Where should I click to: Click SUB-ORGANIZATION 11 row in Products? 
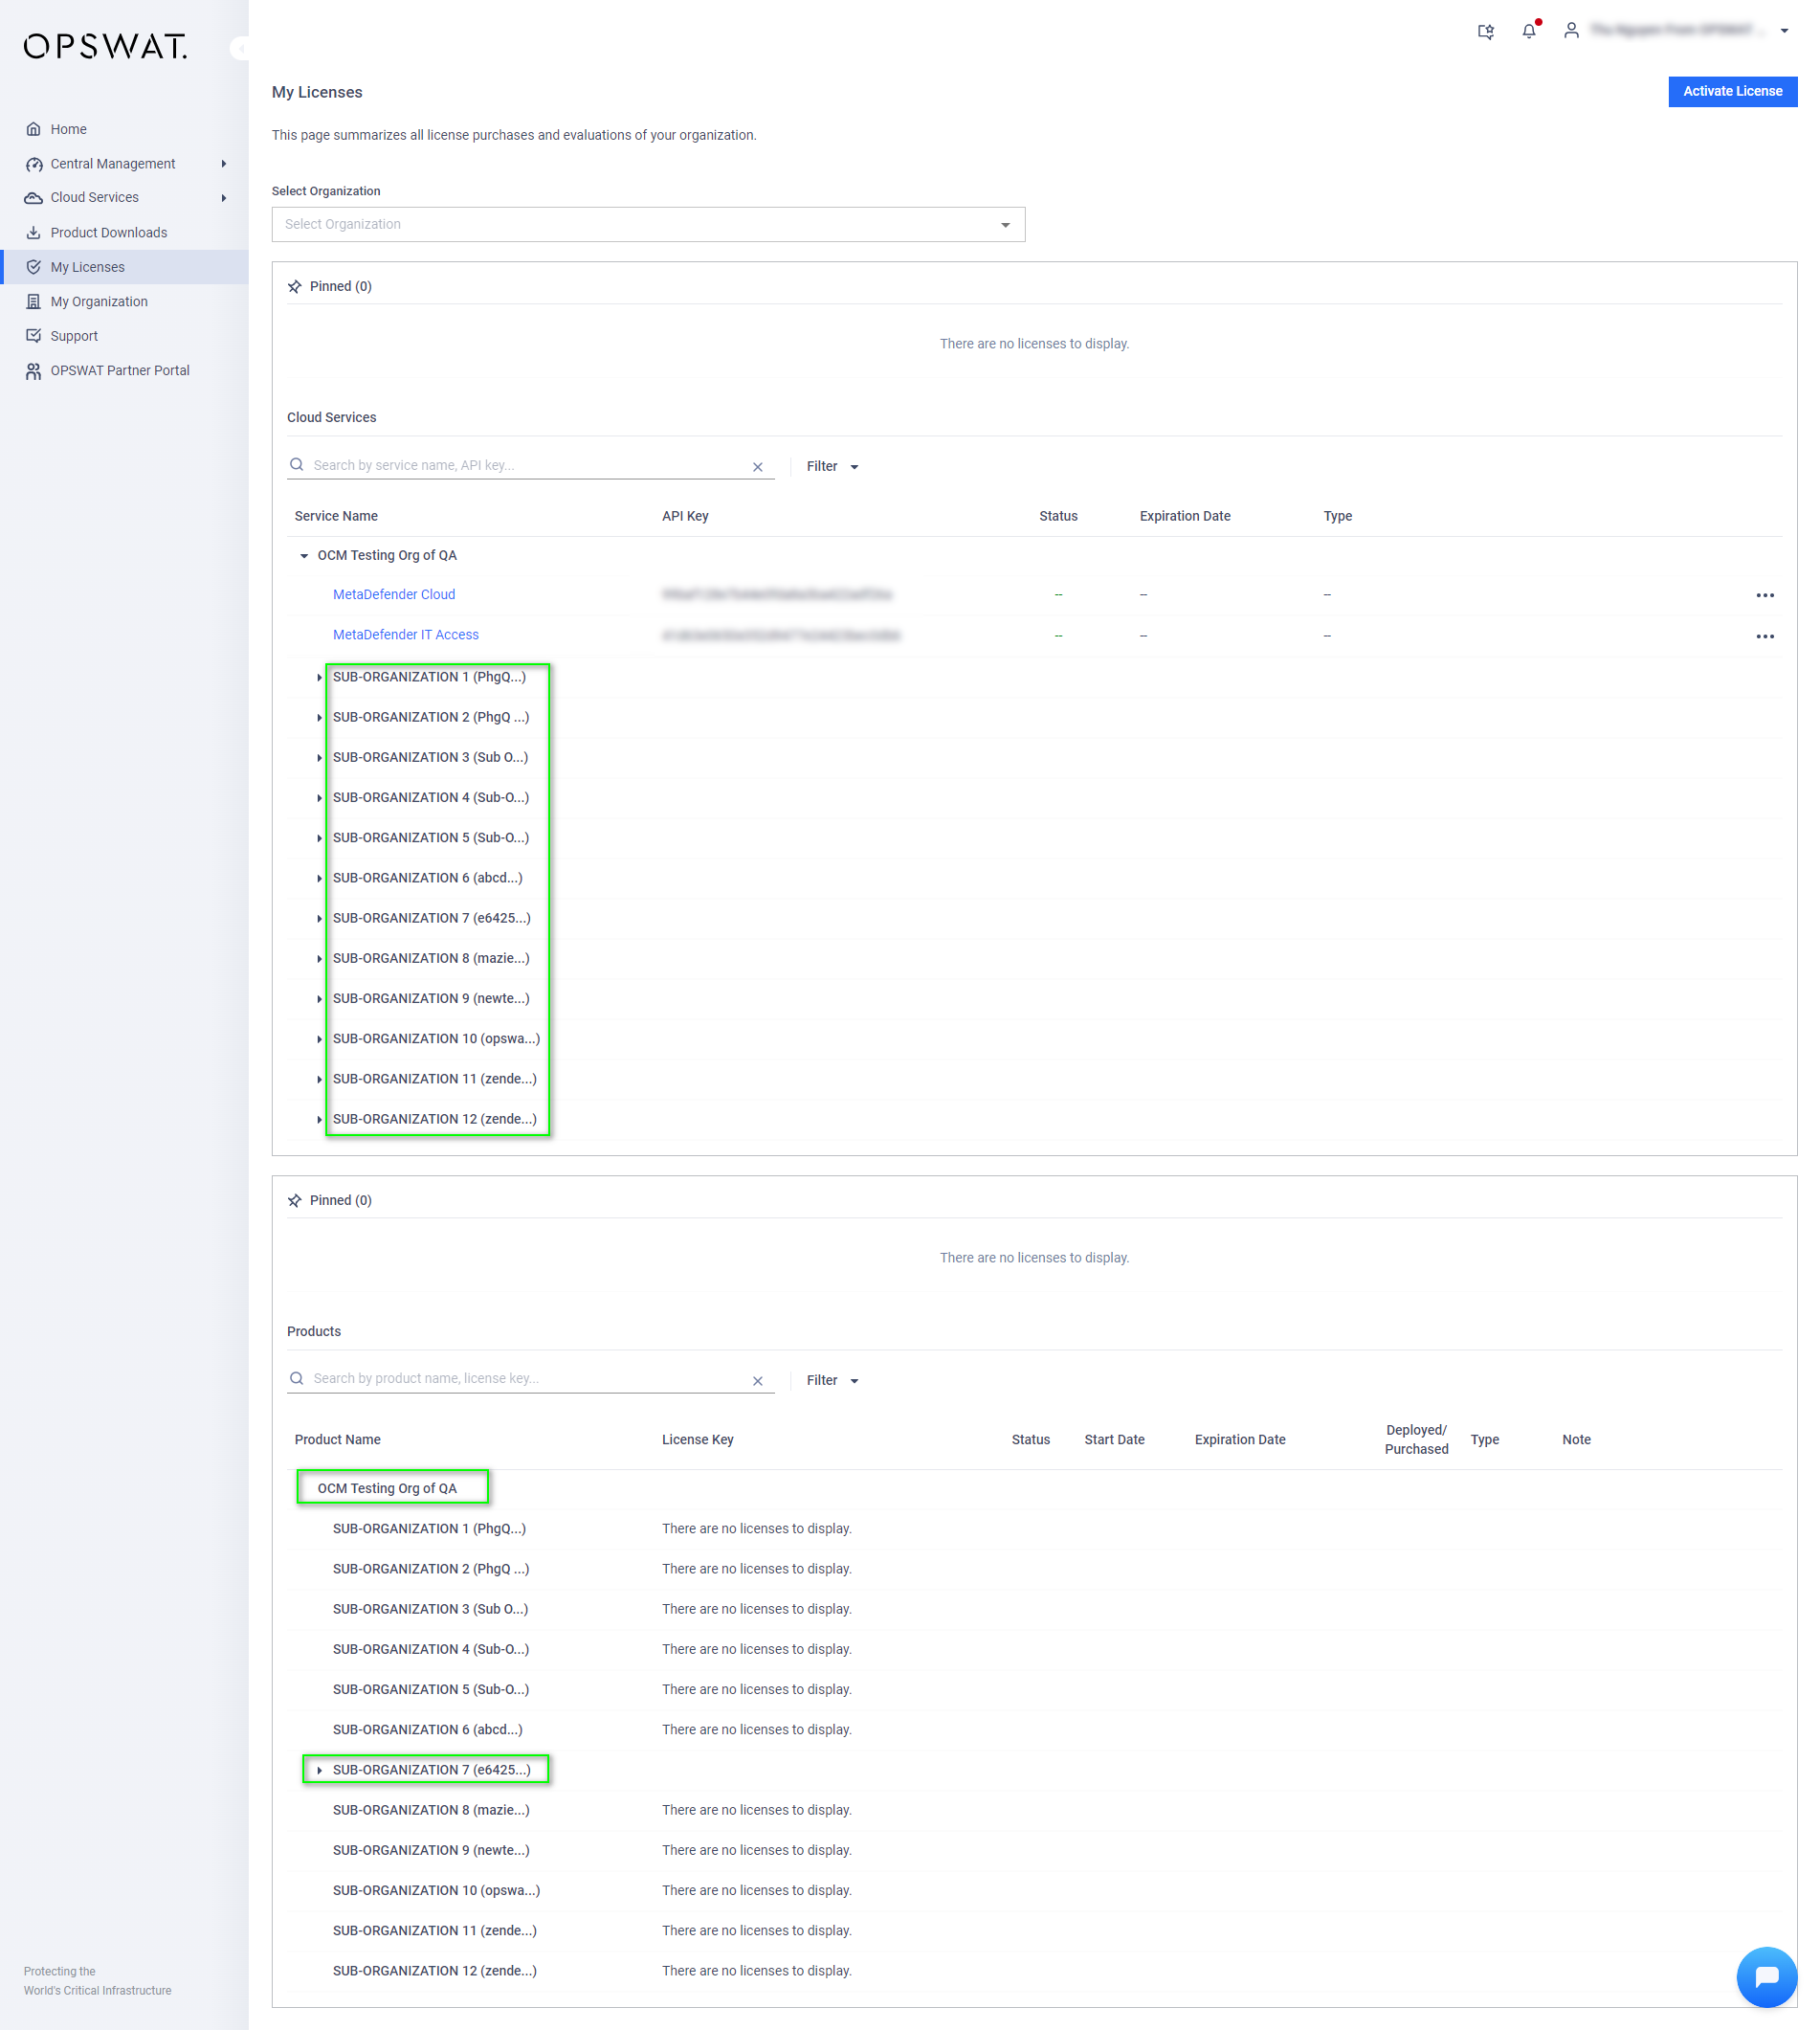click(x=1035, y=1932)
